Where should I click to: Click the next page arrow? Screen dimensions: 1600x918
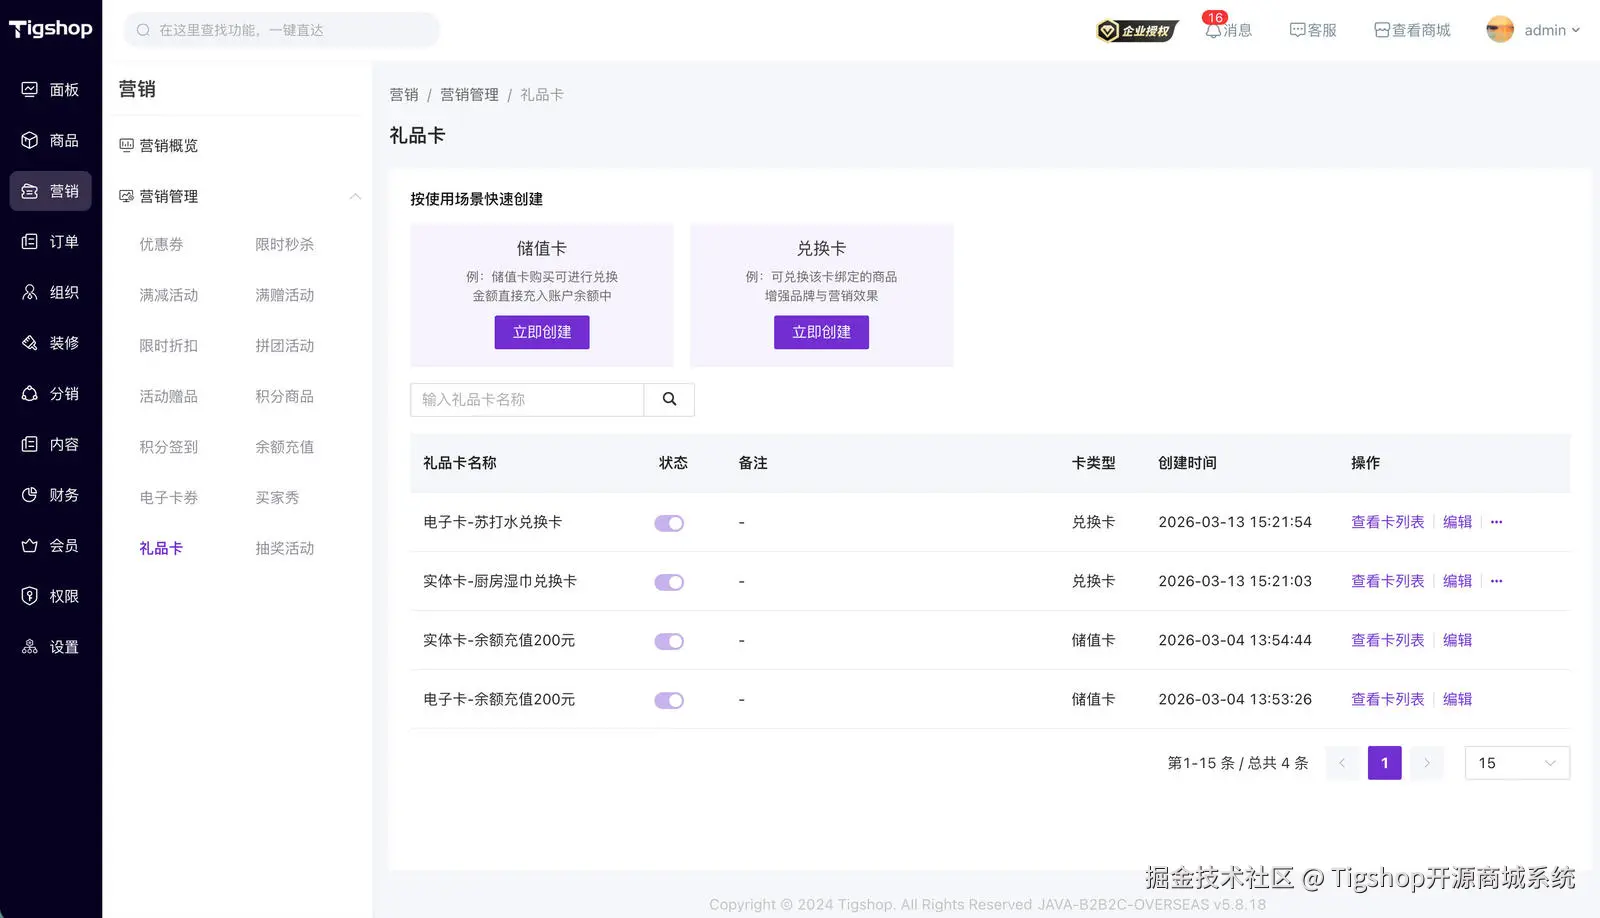tap(1427, 763)
